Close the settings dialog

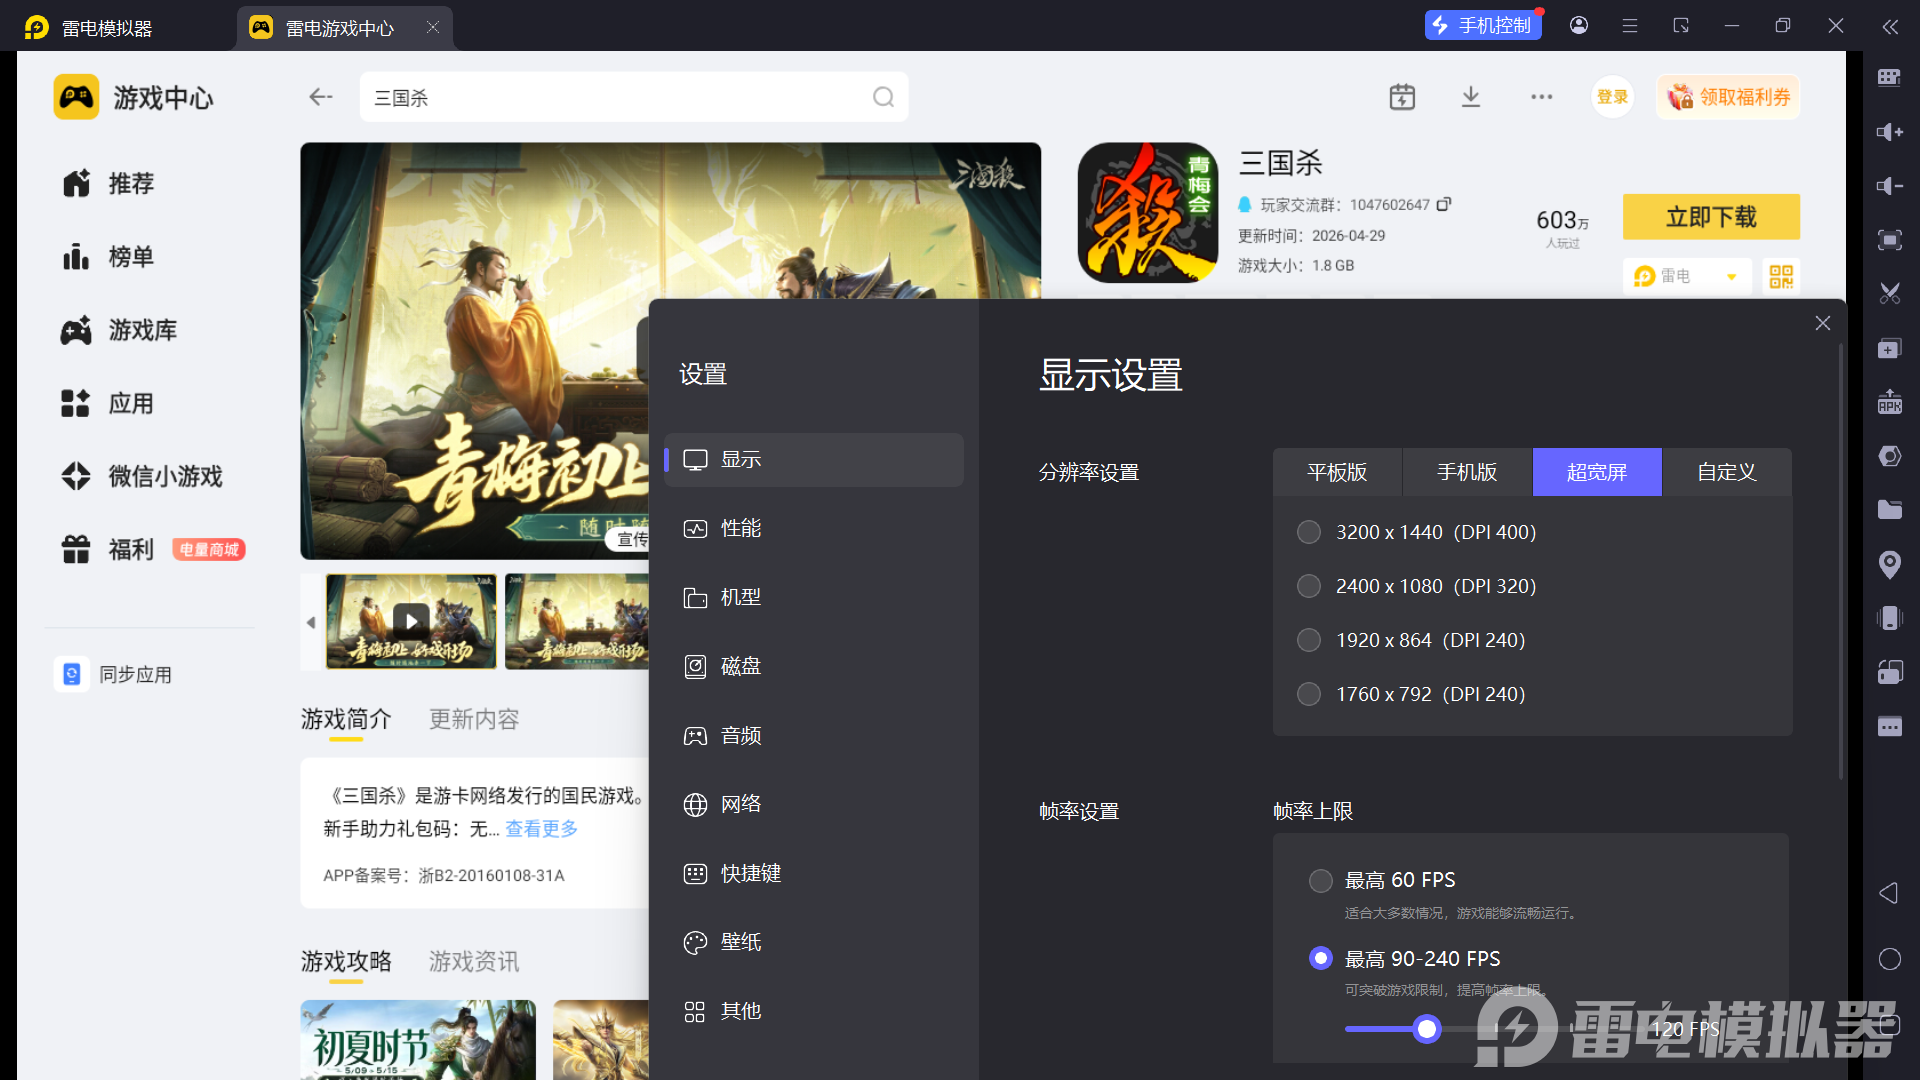(1823, 323)
